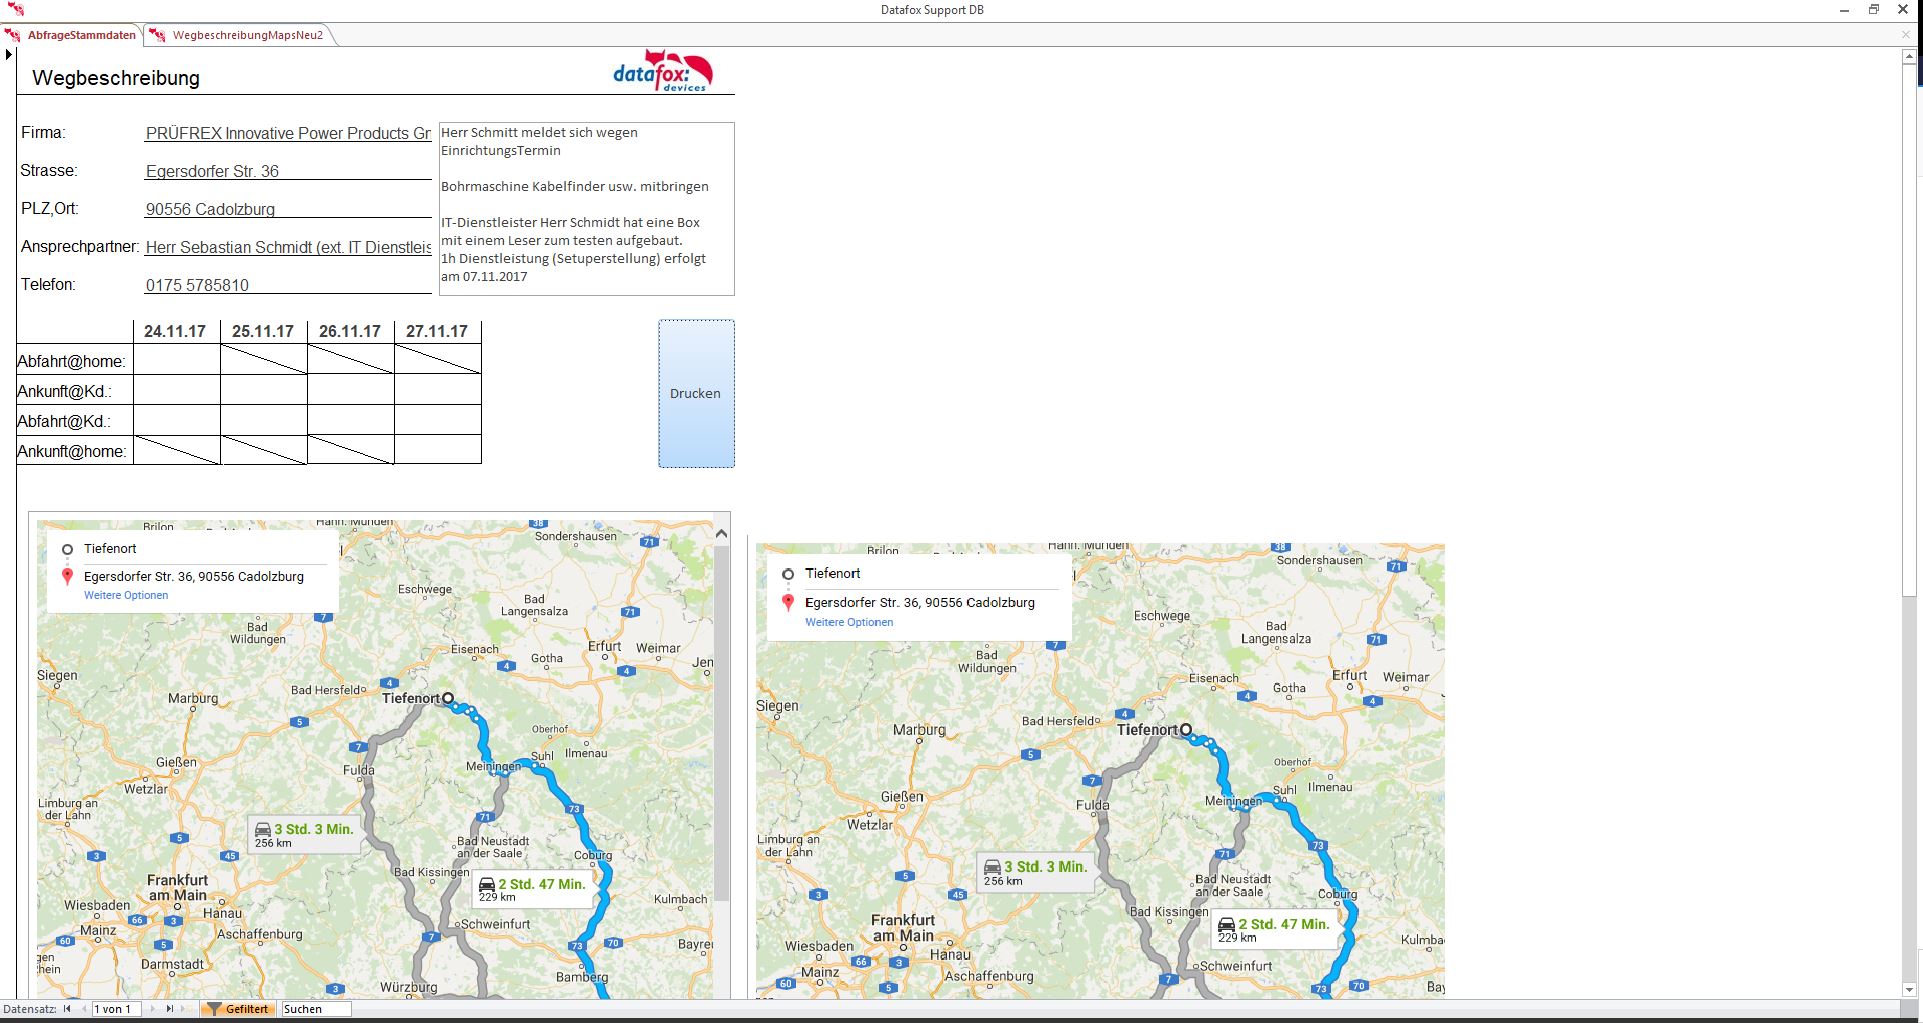Click the left map's scroll up arrow
Screen dimensions: 1923x1023
coord(722,534)
